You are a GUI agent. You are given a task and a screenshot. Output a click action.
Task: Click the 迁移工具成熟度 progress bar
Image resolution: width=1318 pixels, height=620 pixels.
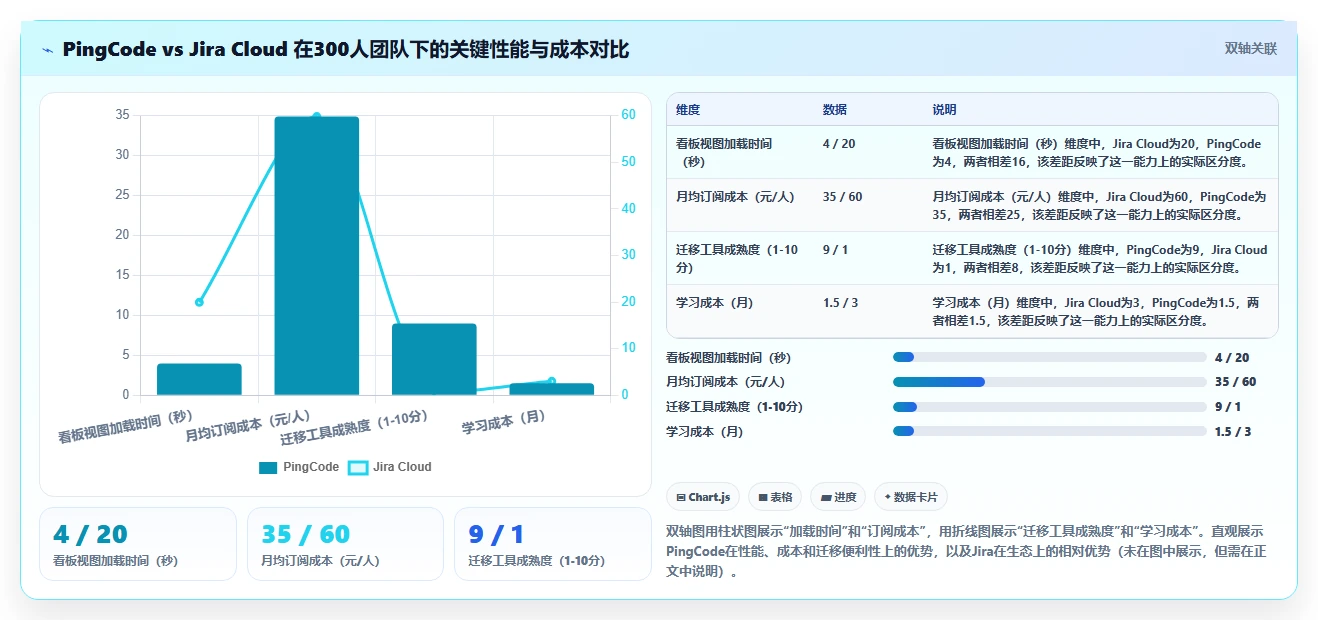coord(1049,407)
